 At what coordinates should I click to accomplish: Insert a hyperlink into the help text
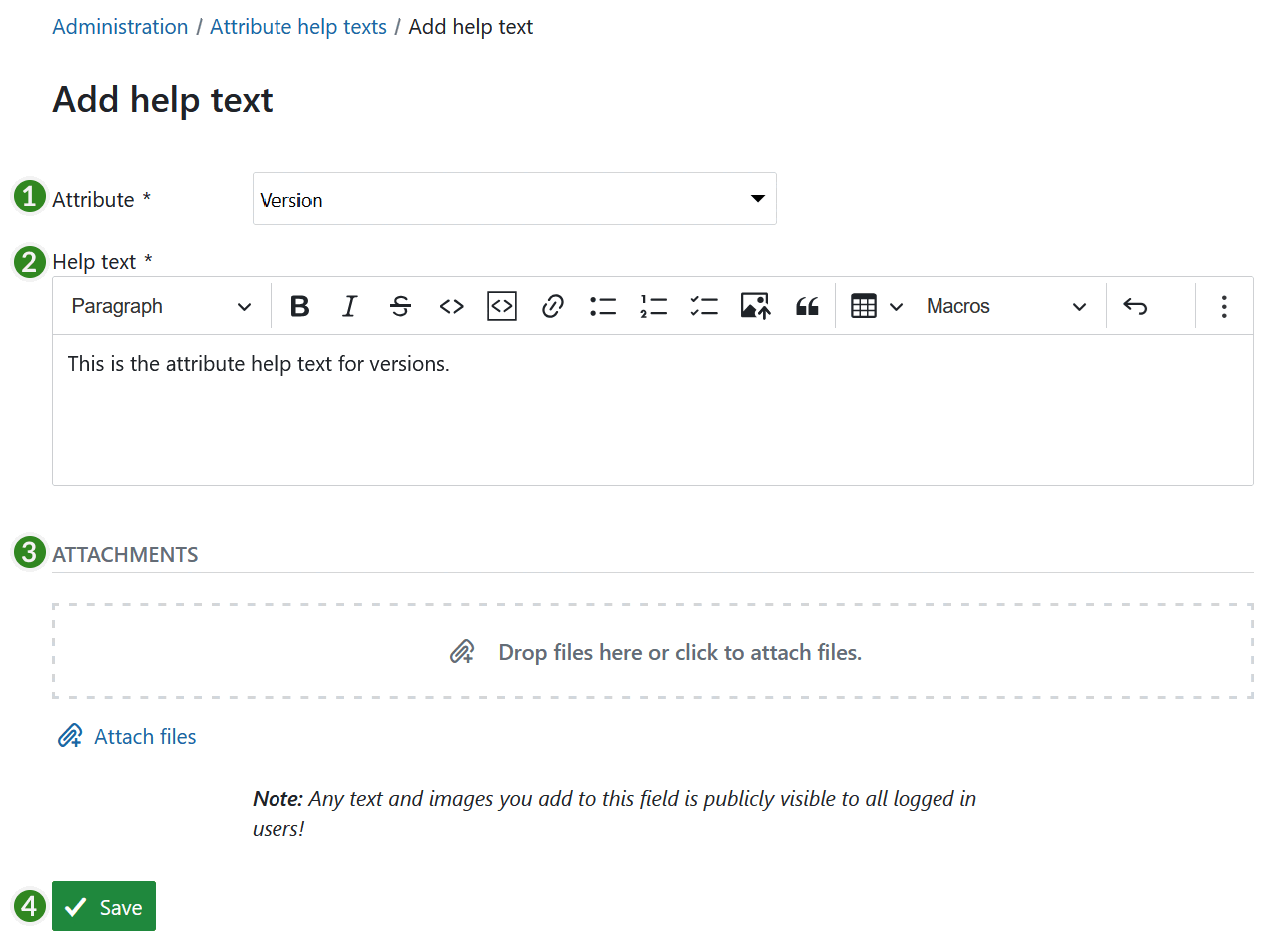pos(552,306)
